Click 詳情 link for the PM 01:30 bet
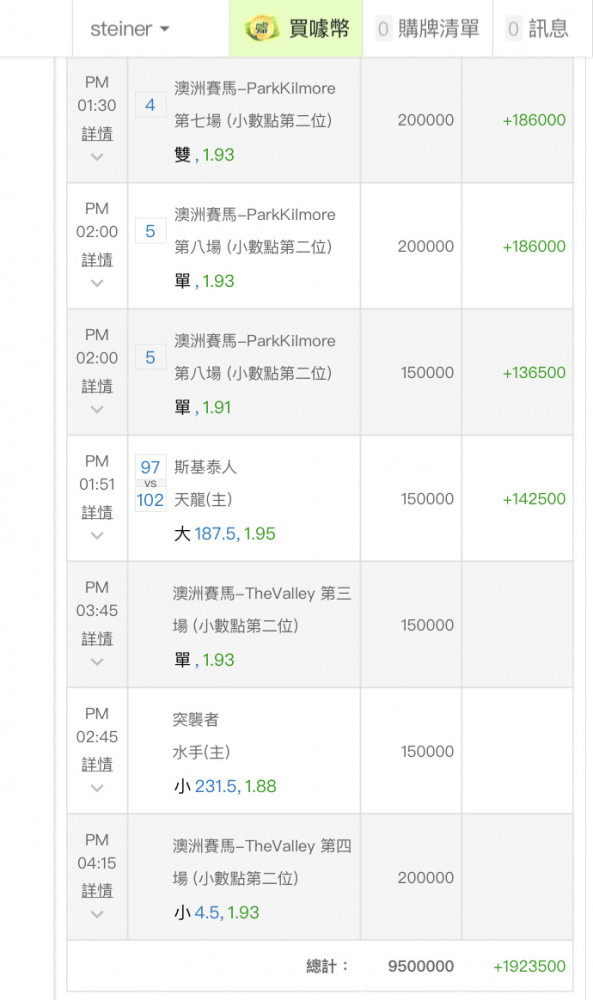 97,133
